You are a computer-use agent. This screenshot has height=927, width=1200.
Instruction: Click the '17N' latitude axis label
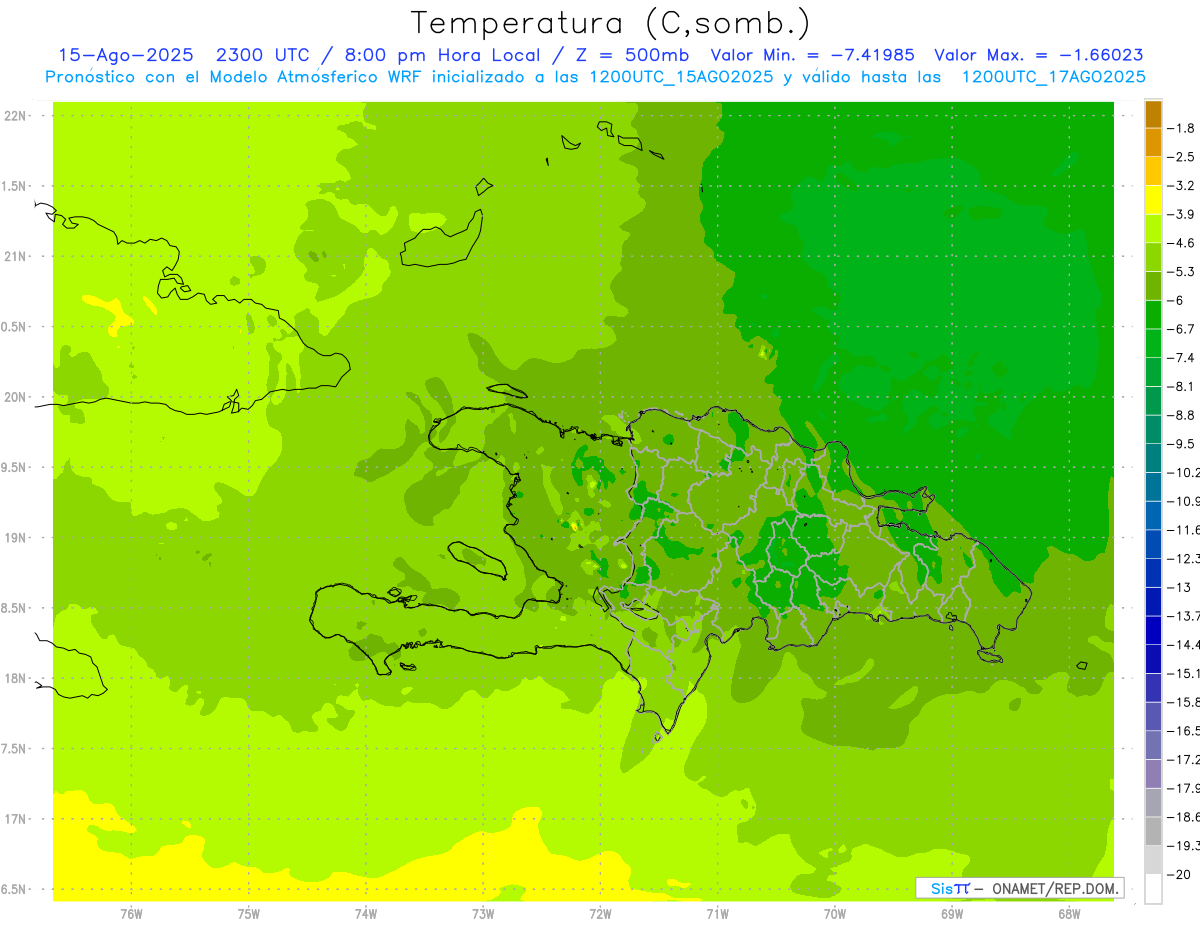14,819
